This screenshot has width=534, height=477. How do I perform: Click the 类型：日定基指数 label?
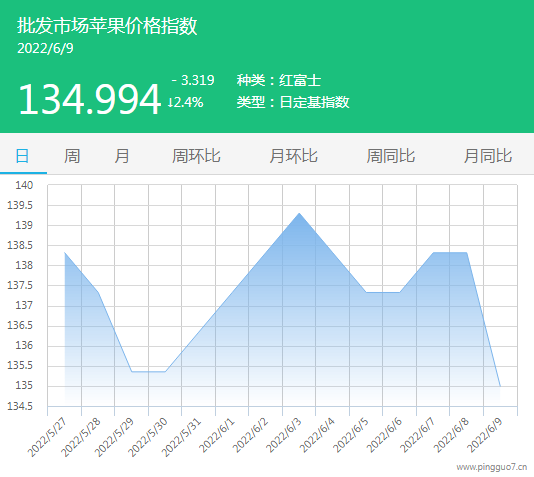pos(293,102)
